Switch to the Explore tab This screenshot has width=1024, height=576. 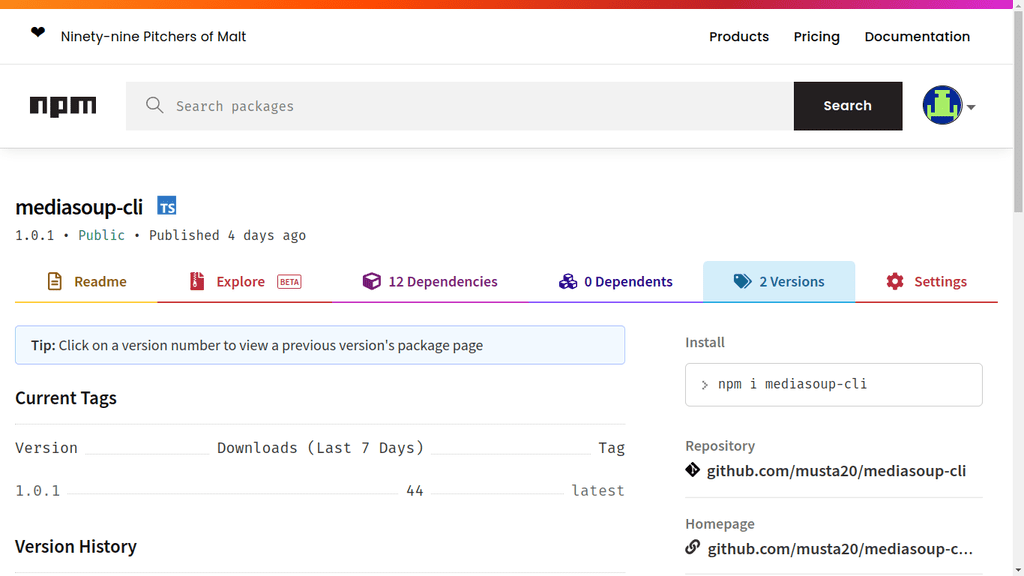coord(245,281)
